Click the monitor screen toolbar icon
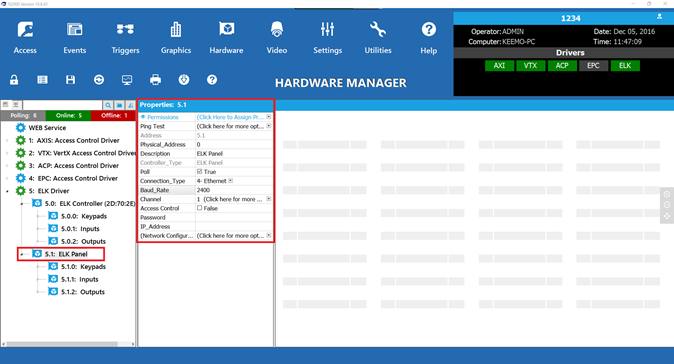Image resolution: width=674 pixels, height=364 pixels. (x=127, y=80)
